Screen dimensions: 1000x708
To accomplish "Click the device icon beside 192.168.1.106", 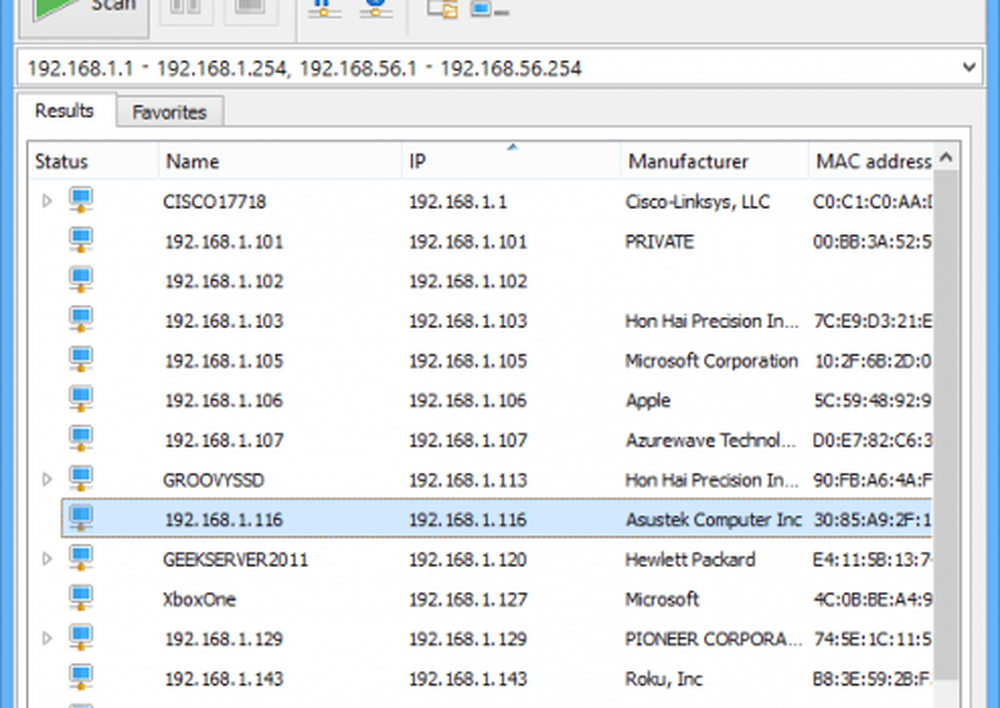I will pyautogui.click(x=81, y=400).
